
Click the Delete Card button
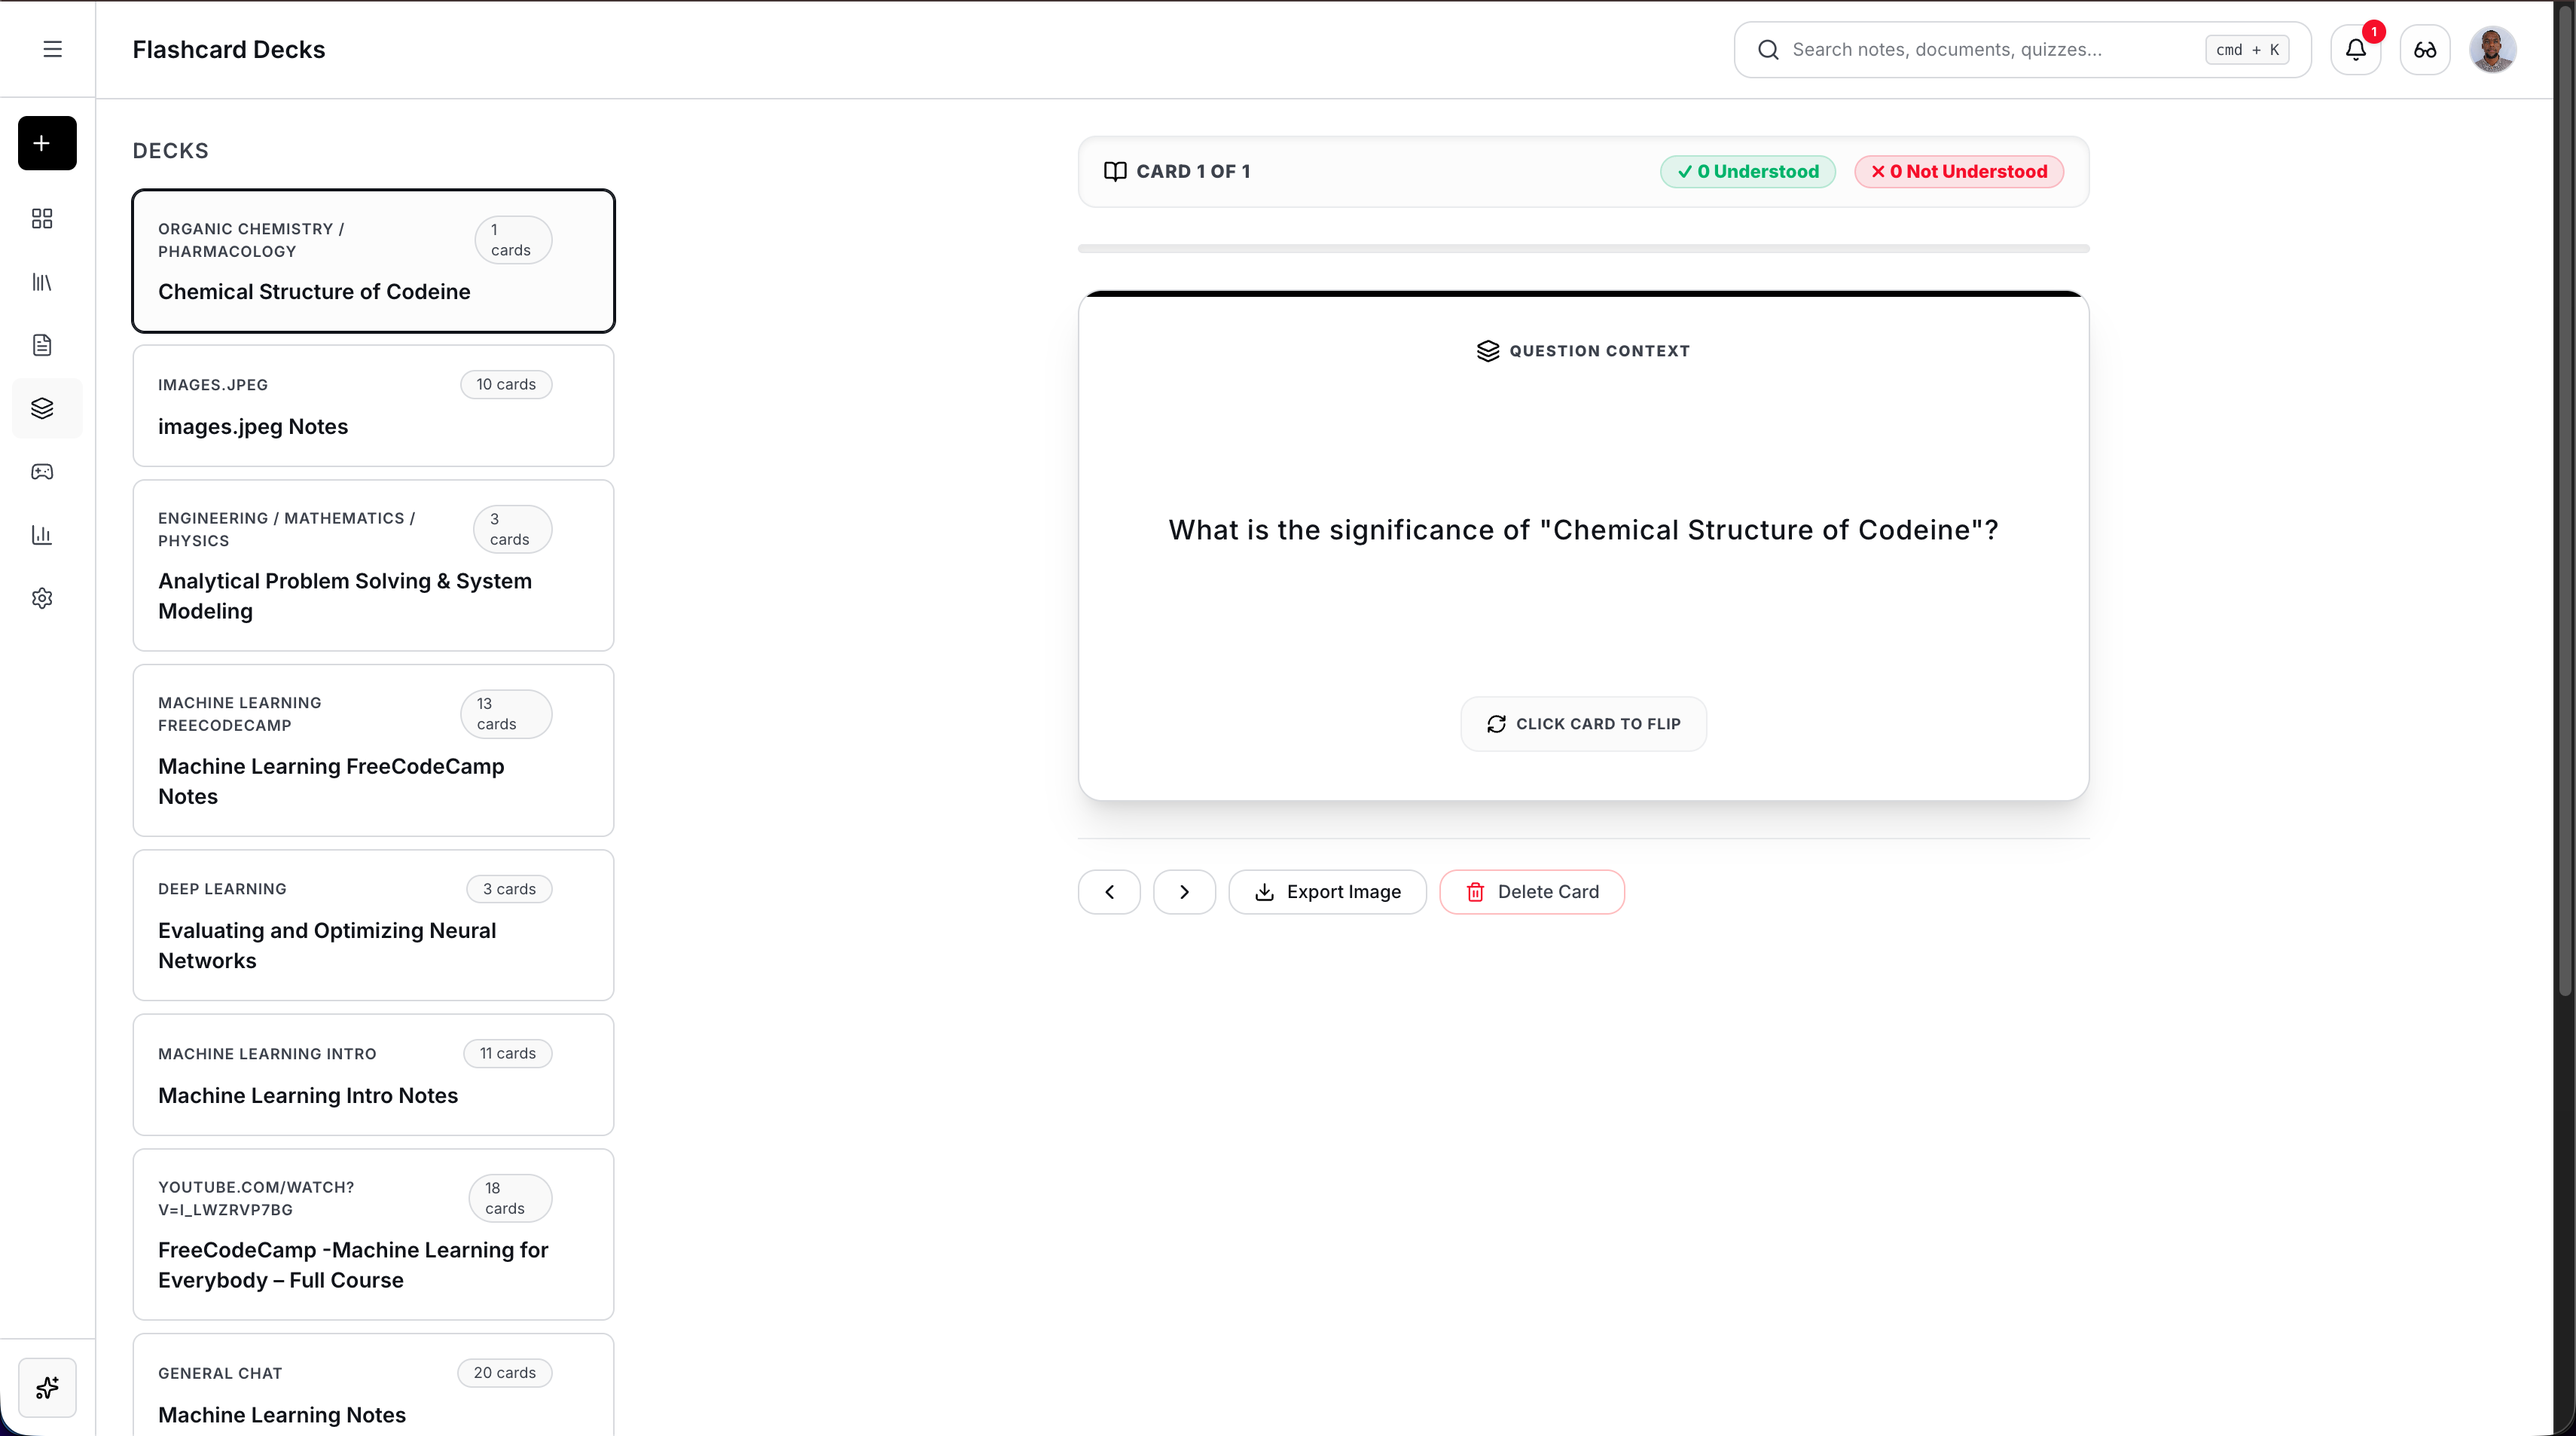coord(1532,892)
